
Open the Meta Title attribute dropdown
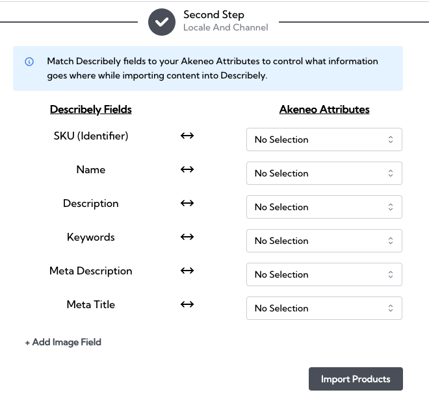coord(324,308)
